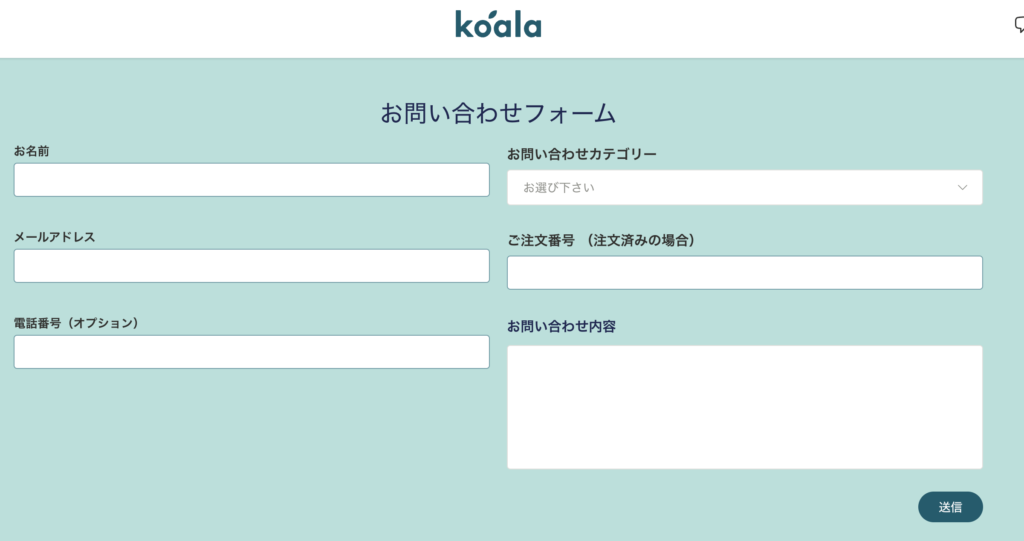Click the メールアドレス field label
1024x541 pixels.
point(55,237)
